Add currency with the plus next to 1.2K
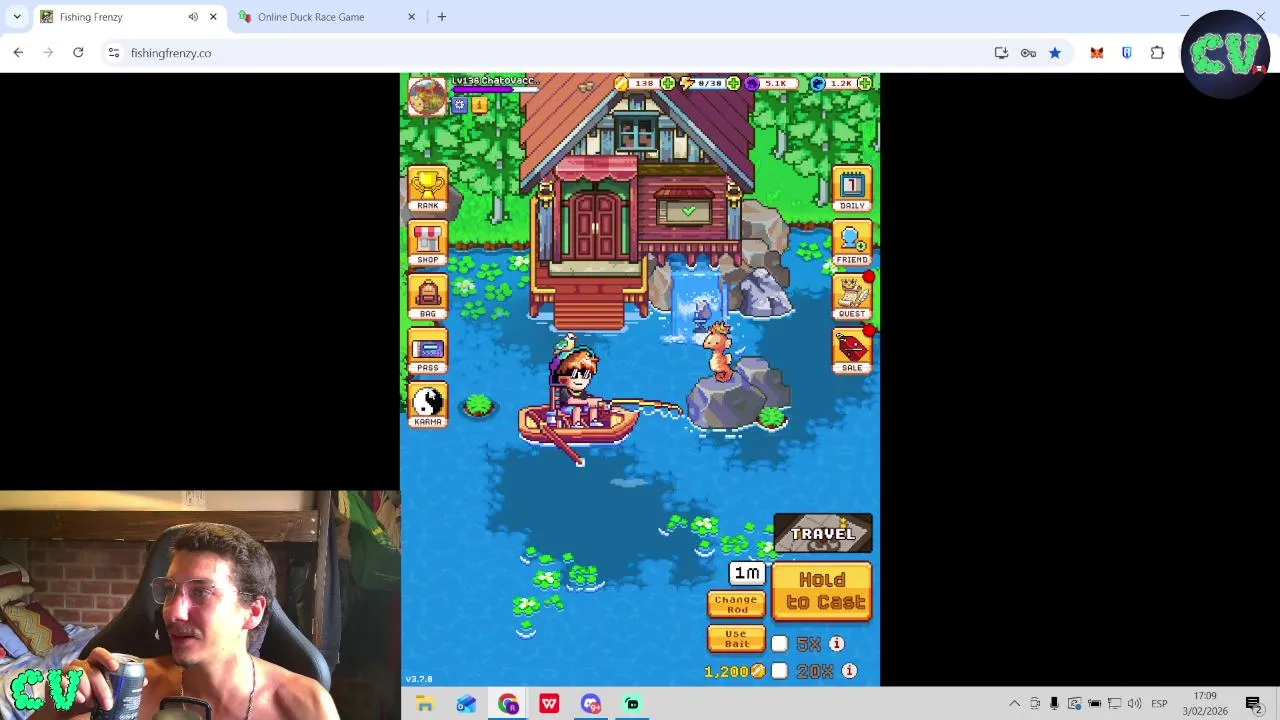 [864, 83]
